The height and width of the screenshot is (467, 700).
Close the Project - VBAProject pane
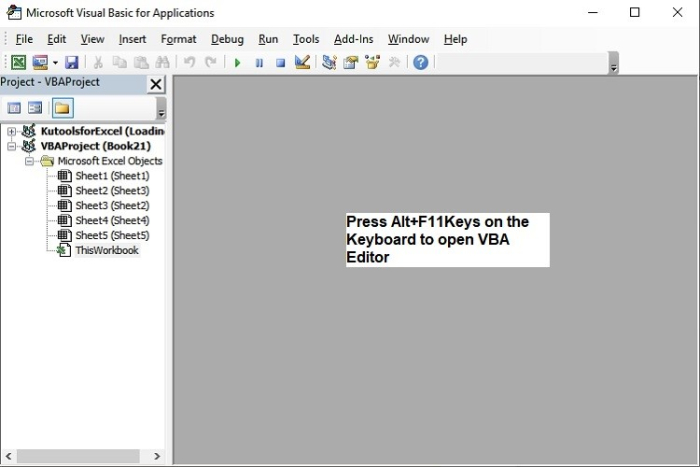(x=156, y=84)
